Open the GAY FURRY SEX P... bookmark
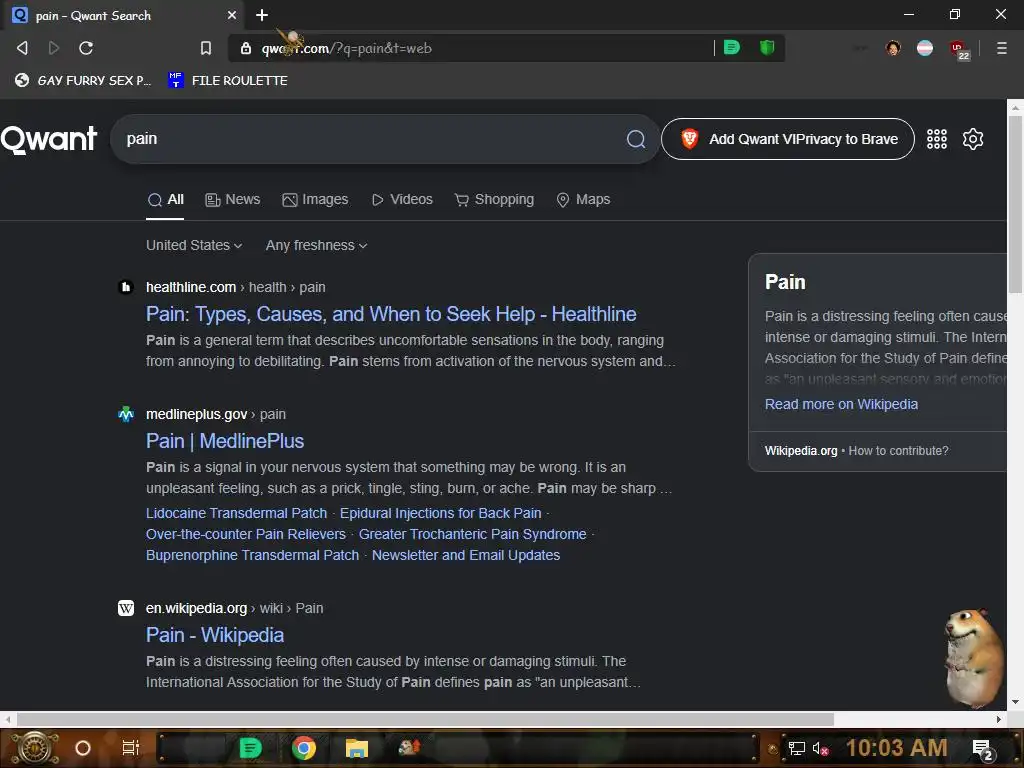1024x768 pixels. [84, 80]
